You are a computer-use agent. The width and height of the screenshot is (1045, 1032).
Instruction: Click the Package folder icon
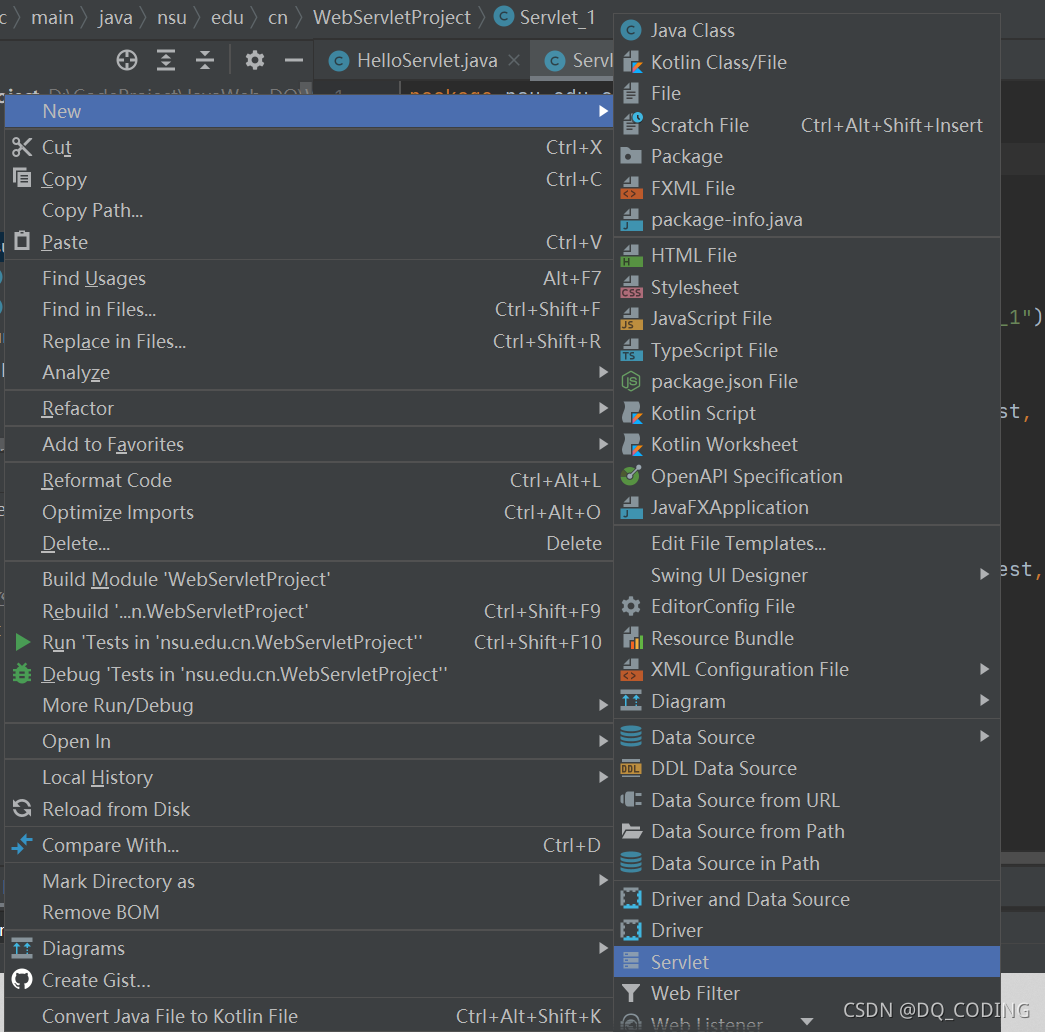630,156
